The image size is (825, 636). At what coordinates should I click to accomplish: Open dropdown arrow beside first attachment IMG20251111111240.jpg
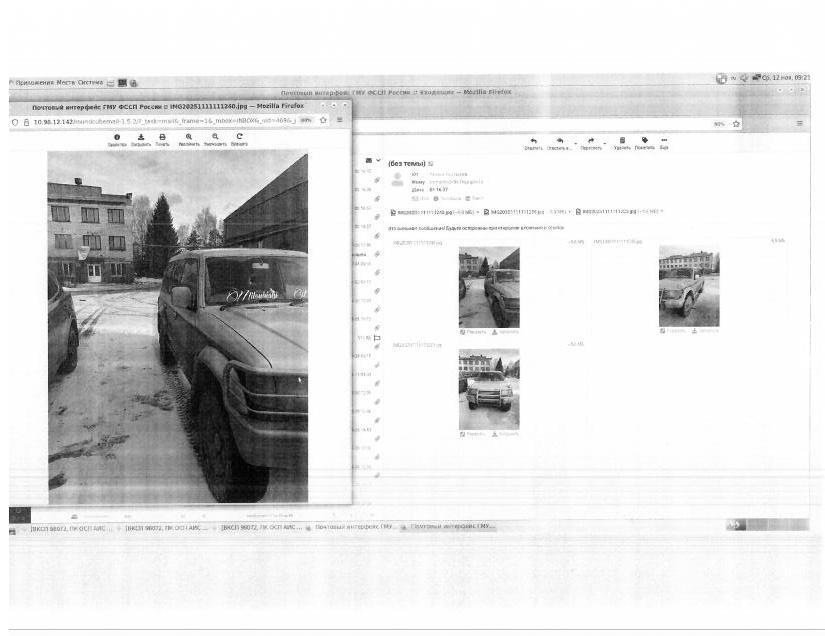pyautogui.click(x=477, y=212)
